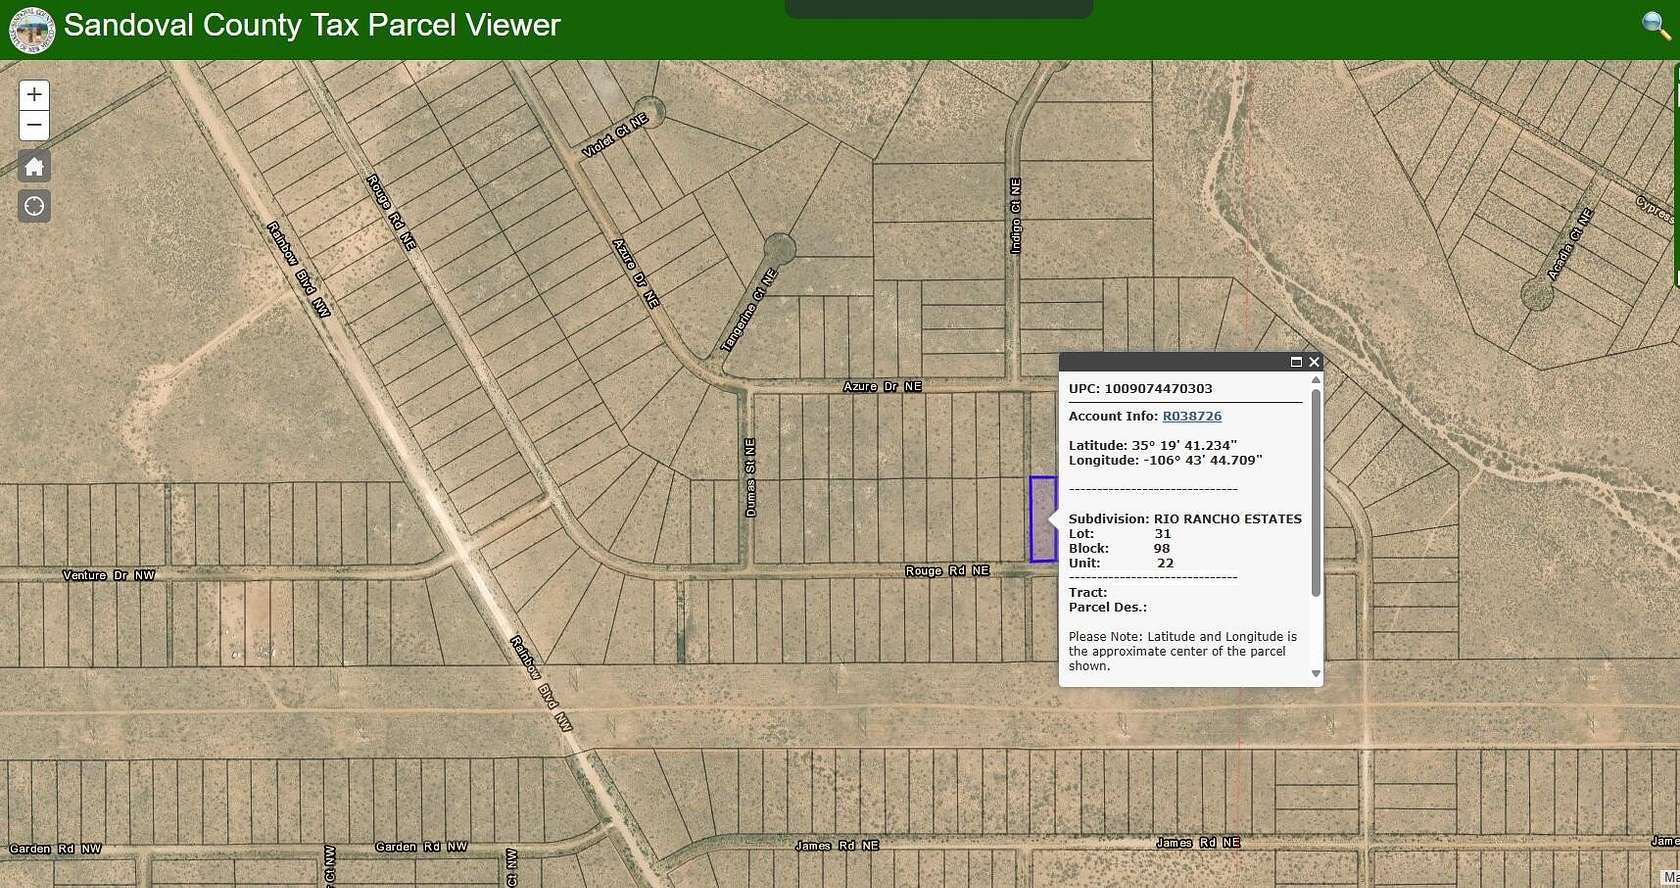The width and height of the screenshot is (1680, 888).
Task: Click the Tangerine Ct NE street label
Action: [x=749, y=310]
